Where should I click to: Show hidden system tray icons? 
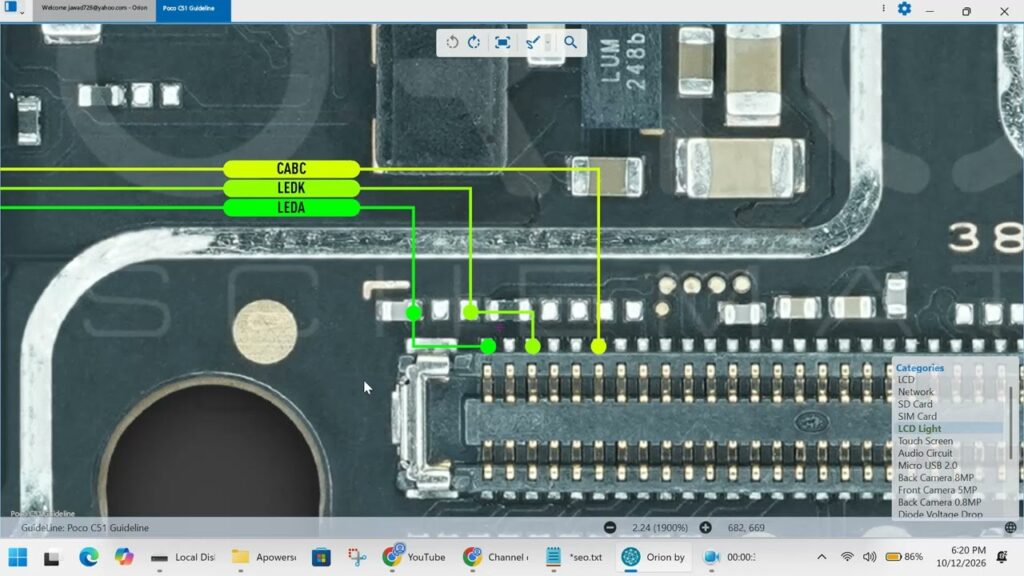[822, 557]
